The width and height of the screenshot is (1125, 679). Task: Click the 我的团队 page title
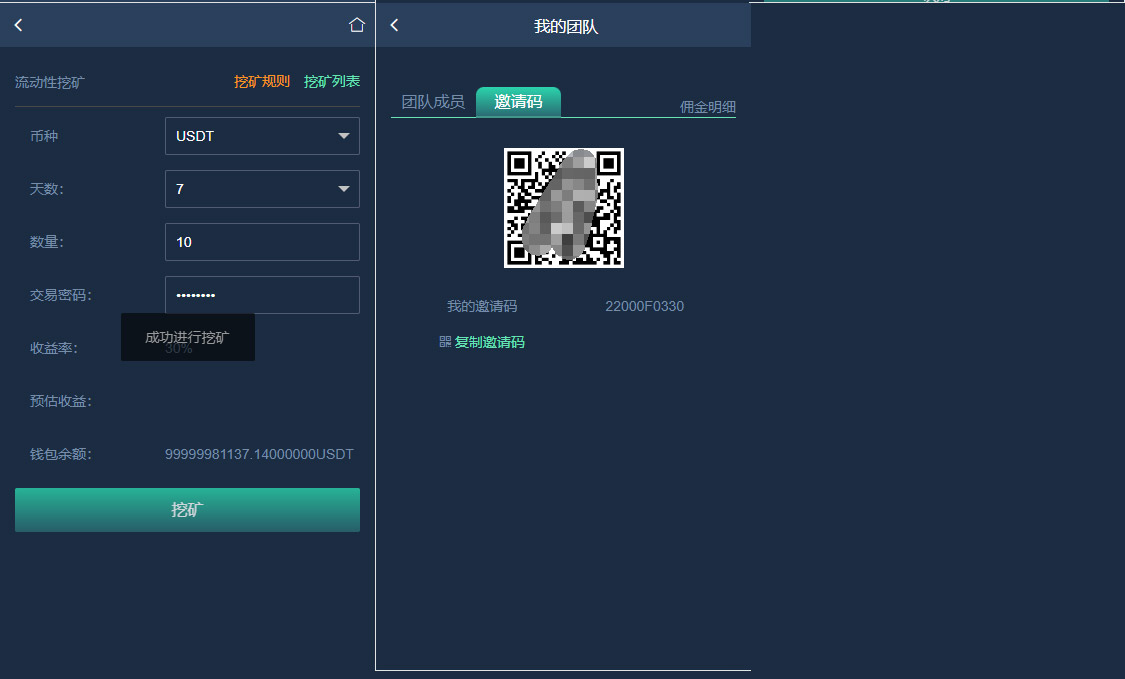565,27
